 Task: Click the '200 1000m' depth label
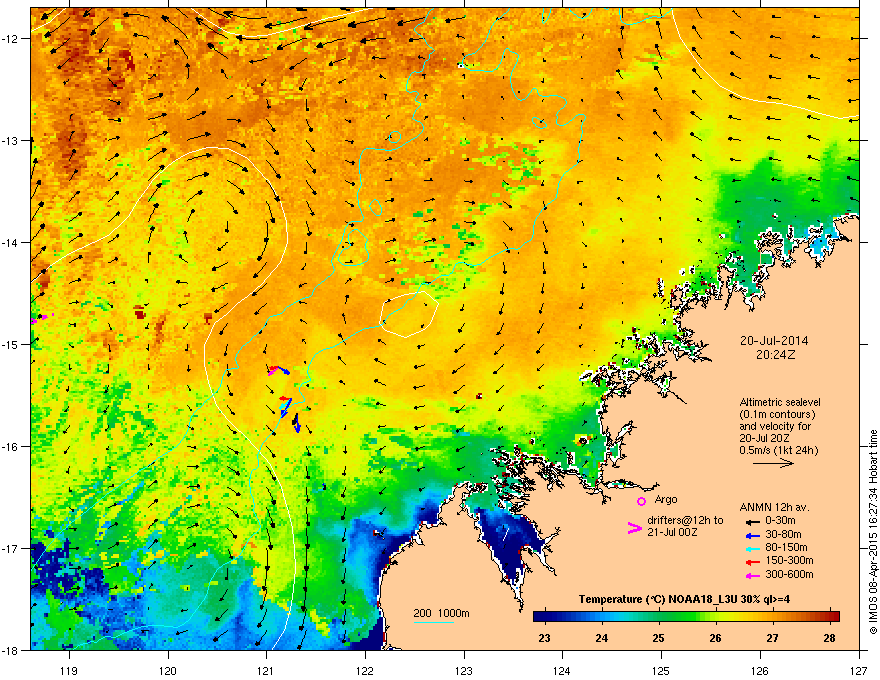(x=441, y=613)
